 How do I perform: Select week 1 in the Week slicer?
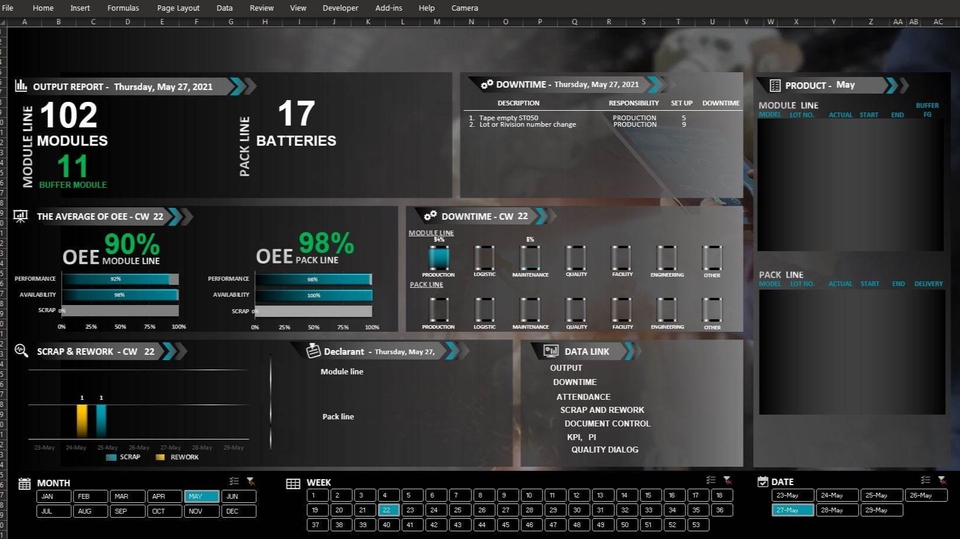[317, 495]
